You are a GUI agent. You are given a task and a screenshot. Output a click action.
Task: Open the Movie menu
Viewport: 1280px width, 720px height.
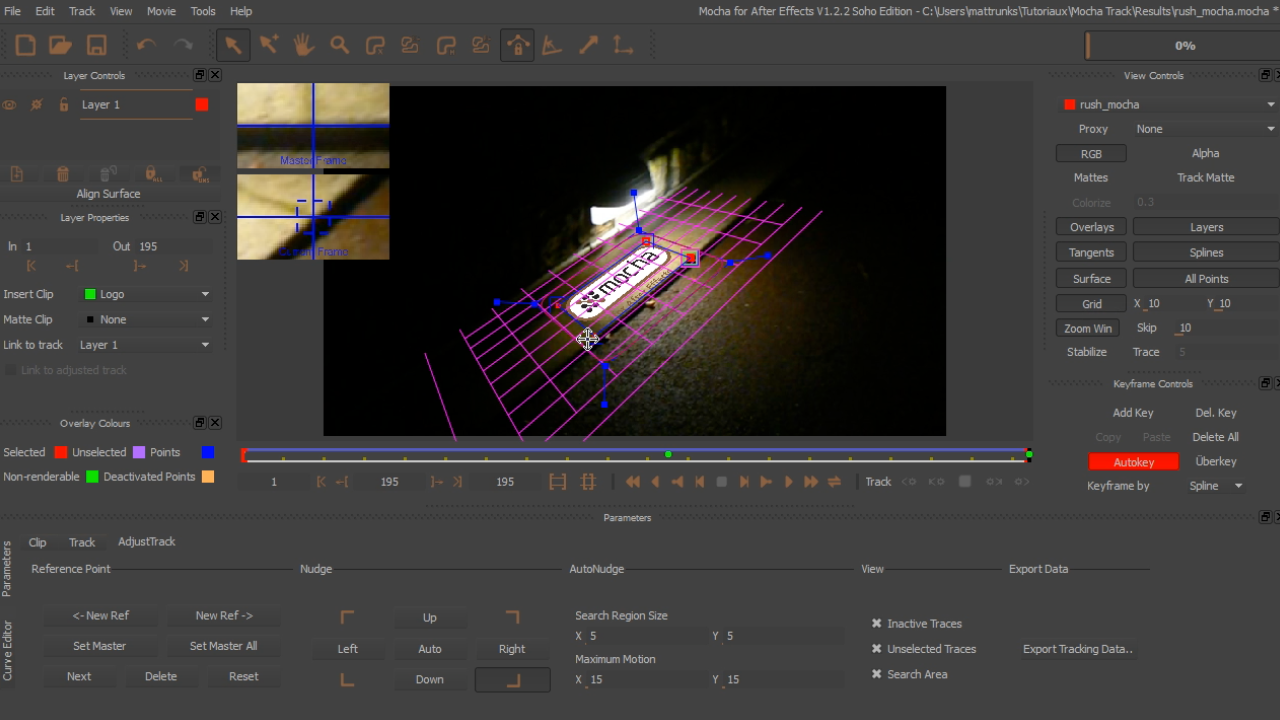[x=161, y=11]
